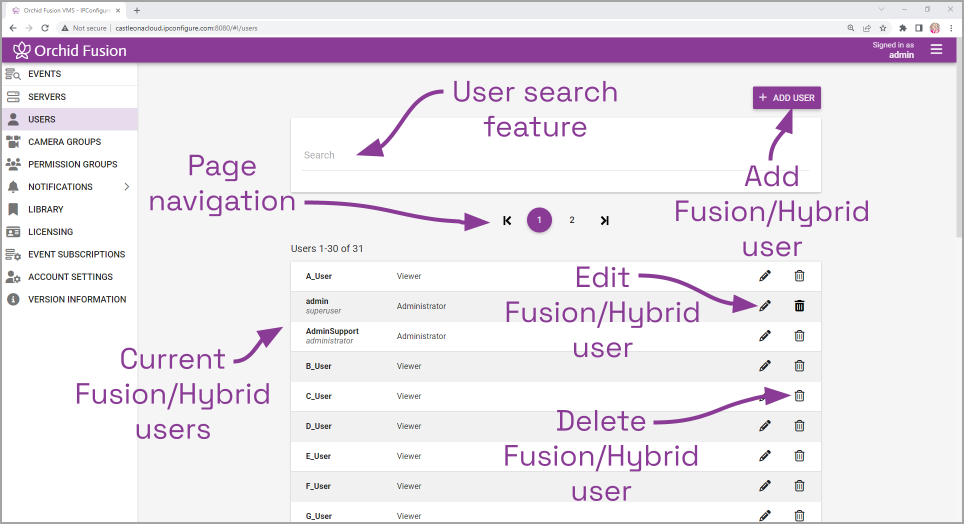
Task: Delete the AdminSupport account
Action: point(799,336)
